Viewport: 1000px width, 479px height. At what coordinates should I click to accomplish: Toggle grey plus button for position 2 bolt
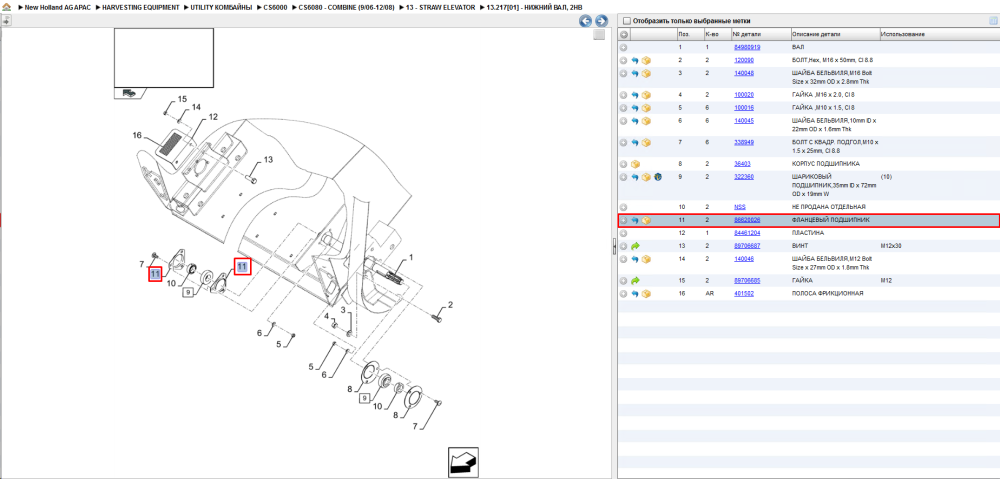click(x=624, y=61)
